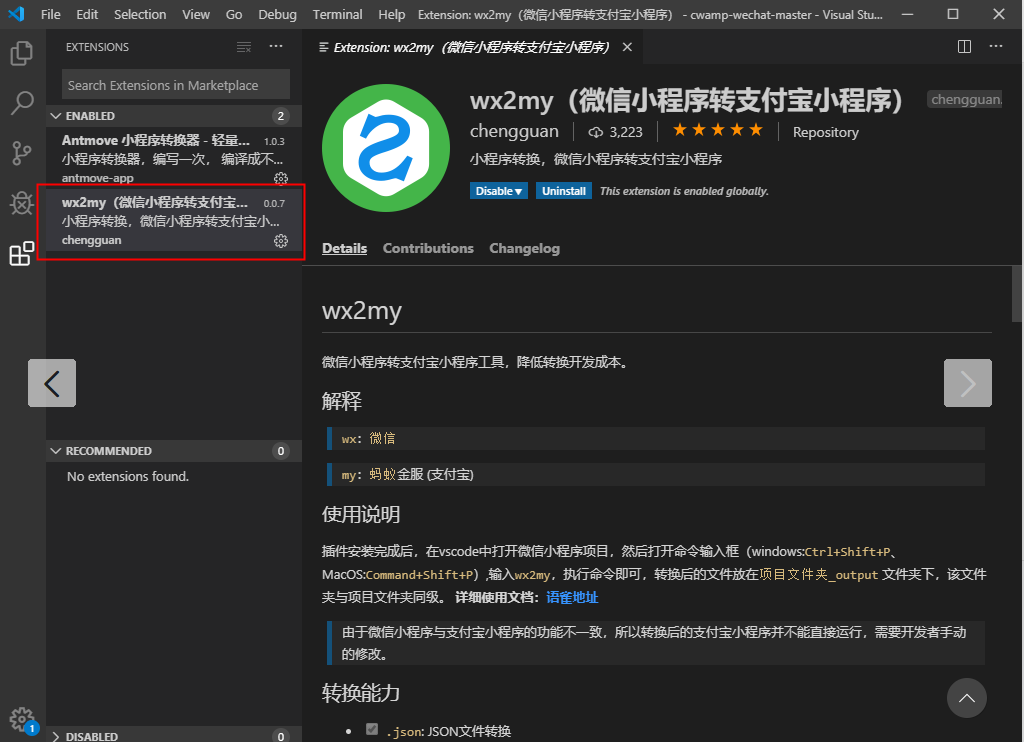Open the extensions filter icon
Viewport: 1024px width, 742px height.
click(243, 46)
